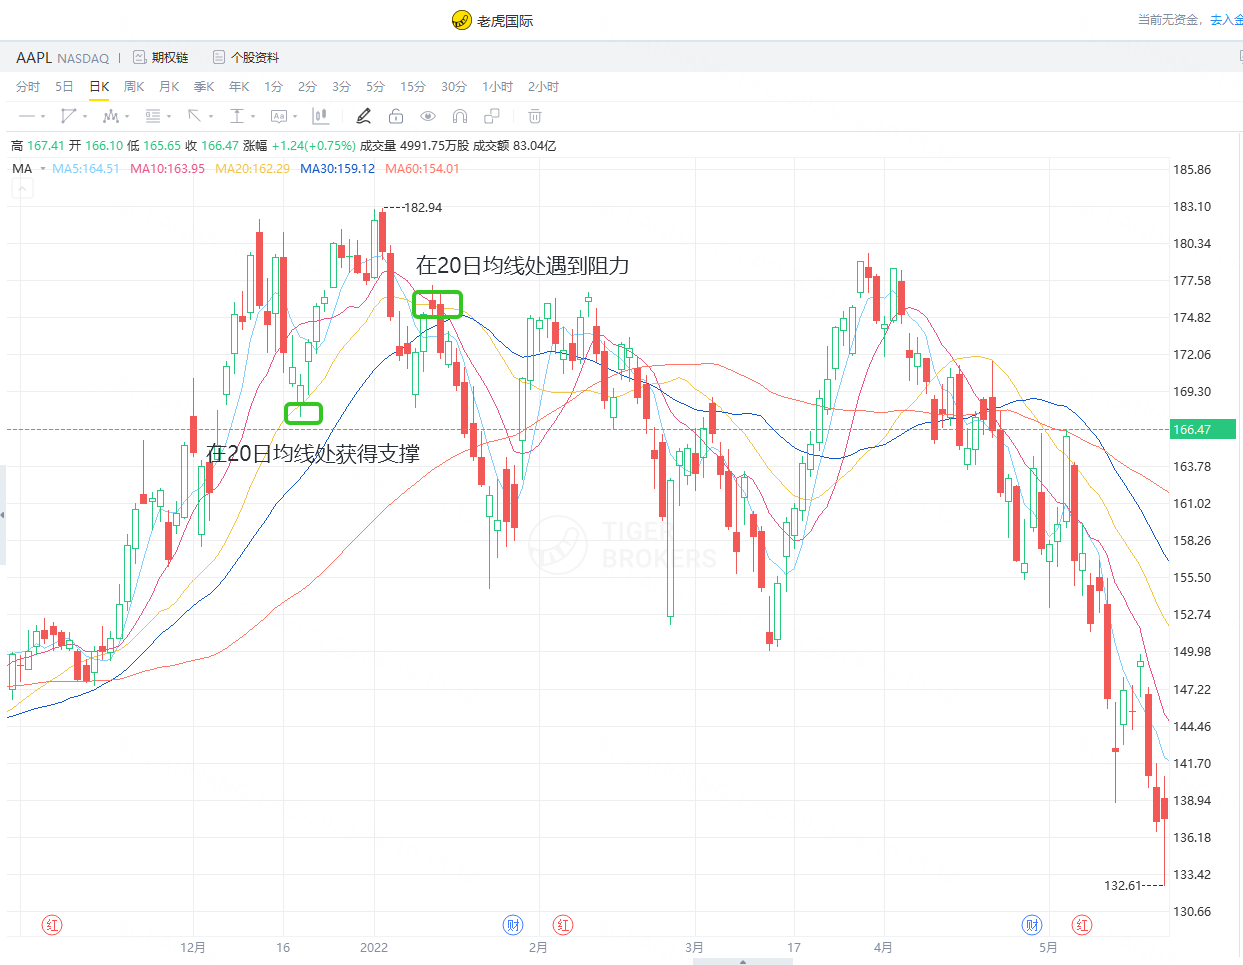1243x965 pixels.
Task: Click the MA20:162.29 indicator label
Action: pyautogui.click(x=252, y=169)
